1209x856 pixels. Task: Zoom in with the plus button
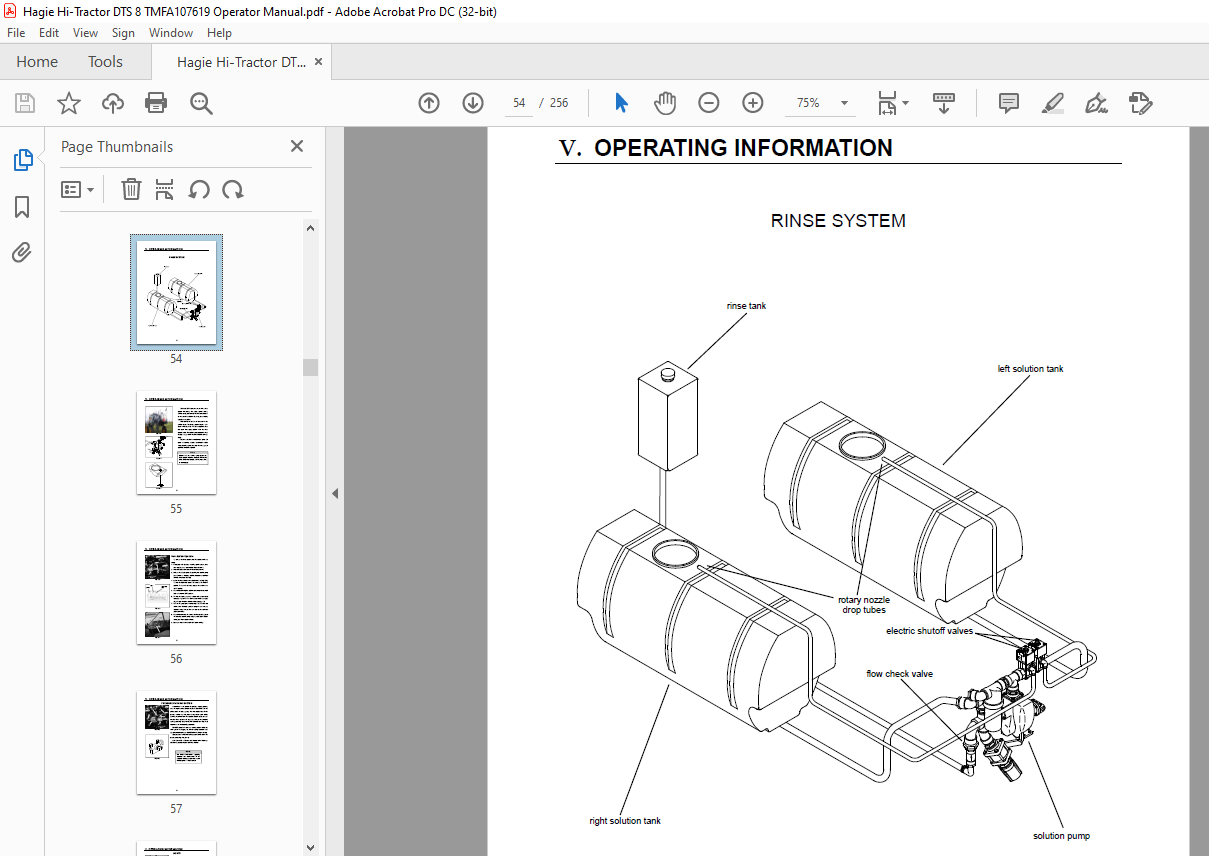(753, 103)
